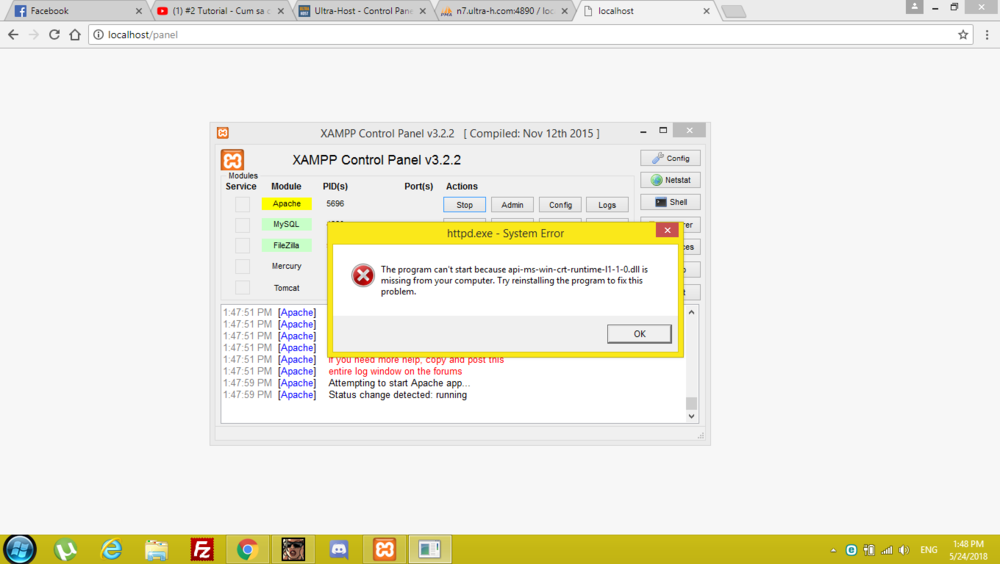Bookmark this page with the star
This screenshot has height=564, width=1000.
click(x=963, y=34)
